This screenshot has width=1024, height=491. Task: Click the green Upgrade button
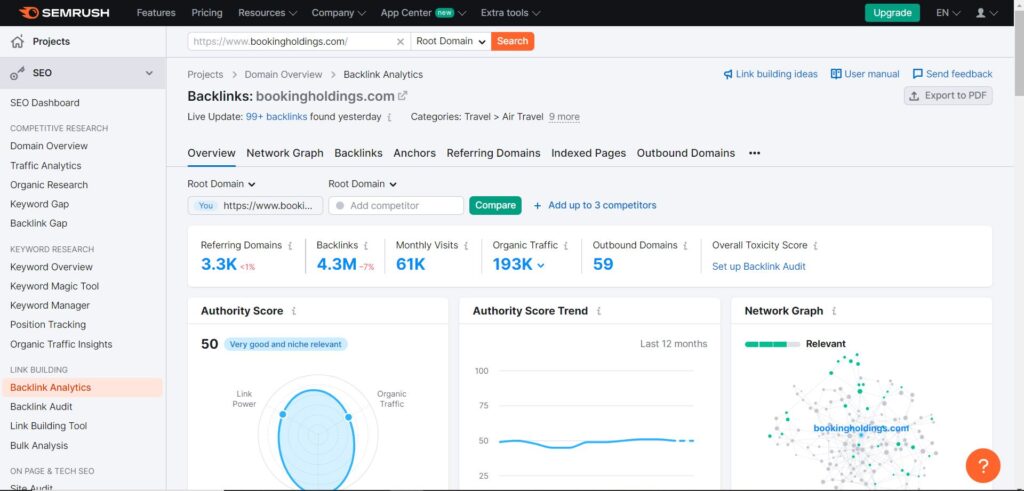pos(892,13)
